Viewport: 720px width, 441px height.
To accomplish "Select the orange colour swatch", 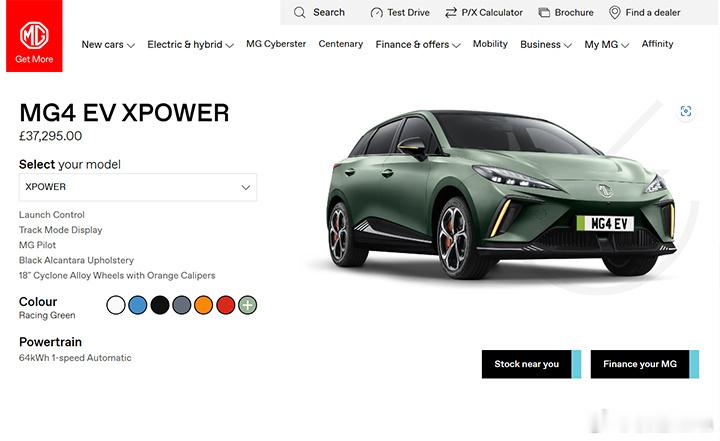I will click(203, 305).
